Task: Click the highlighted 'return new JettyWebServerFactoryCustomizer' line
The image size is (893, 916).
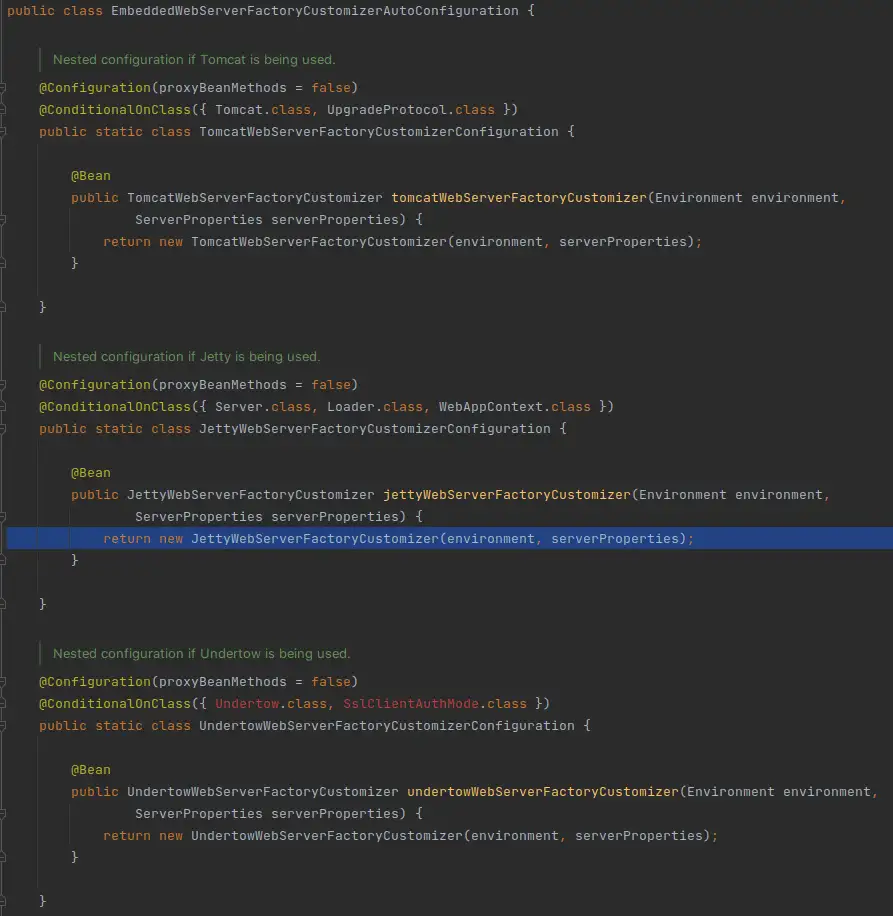Action: point(450,539)
